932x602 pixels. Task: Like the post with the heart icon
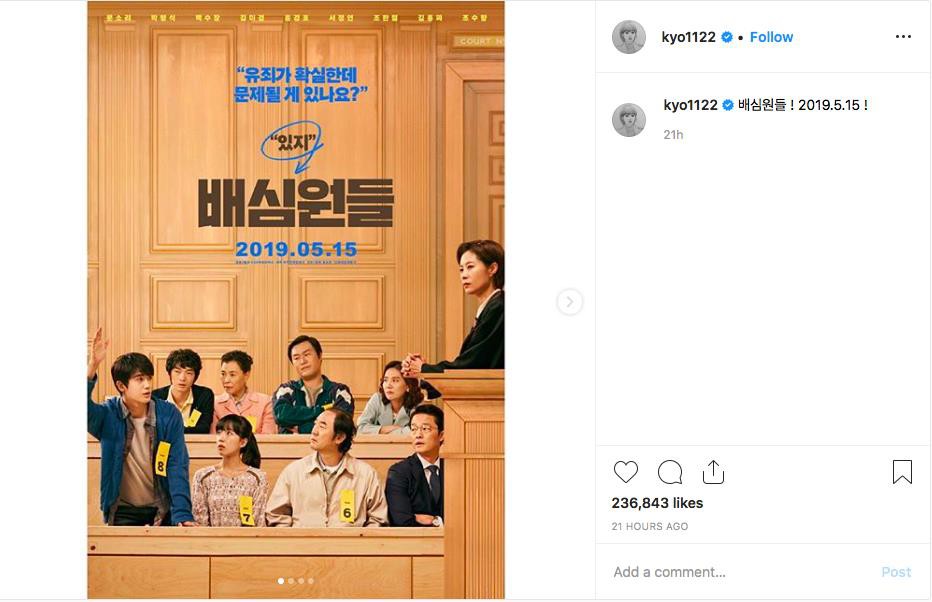coord(625,472)
